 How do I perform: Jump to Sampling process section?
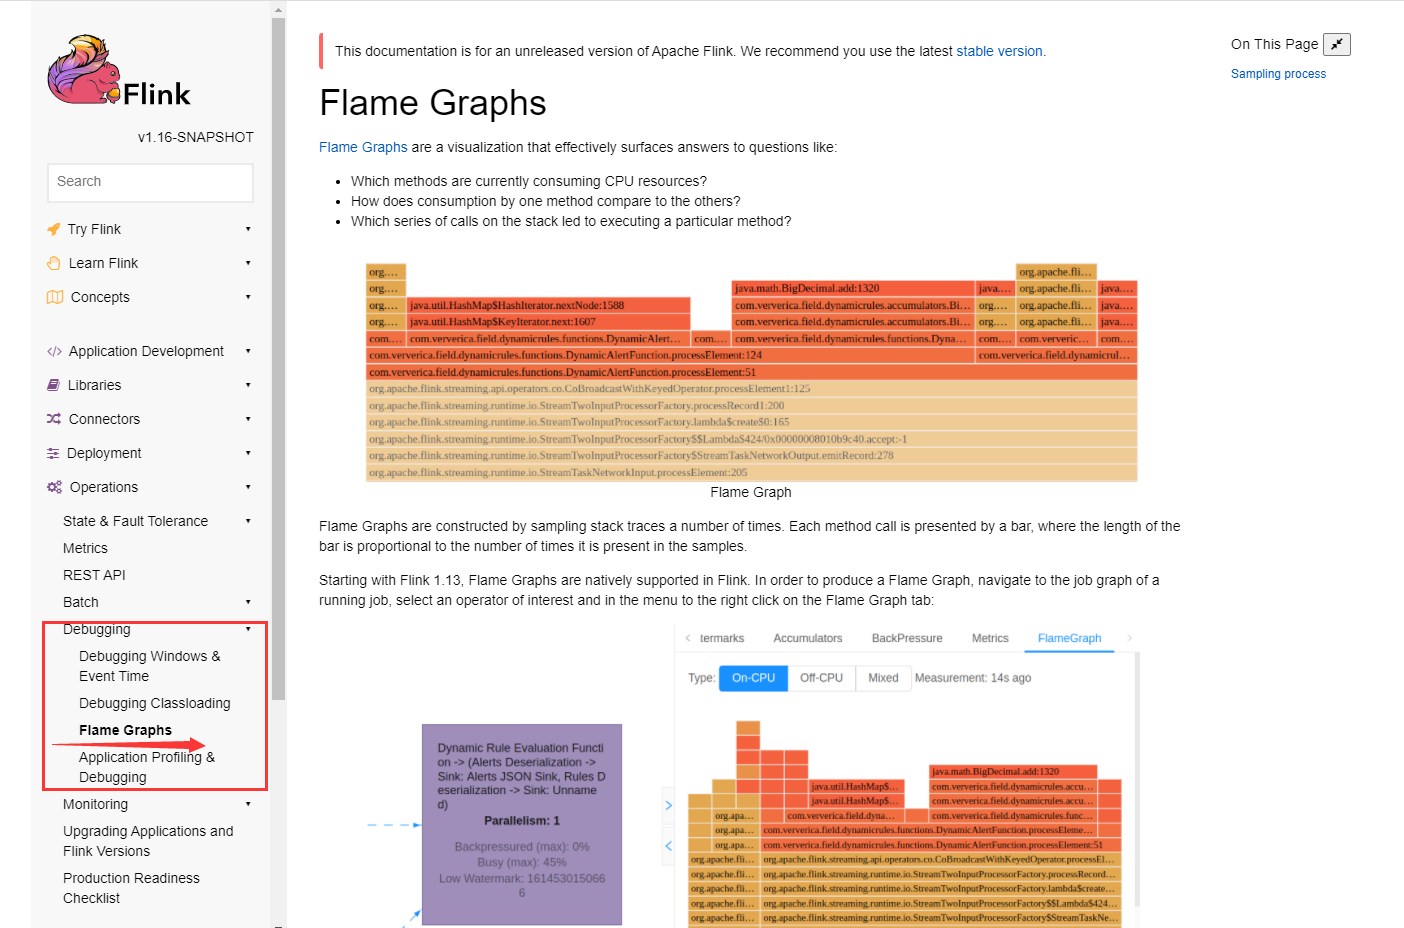(1278, 74)
